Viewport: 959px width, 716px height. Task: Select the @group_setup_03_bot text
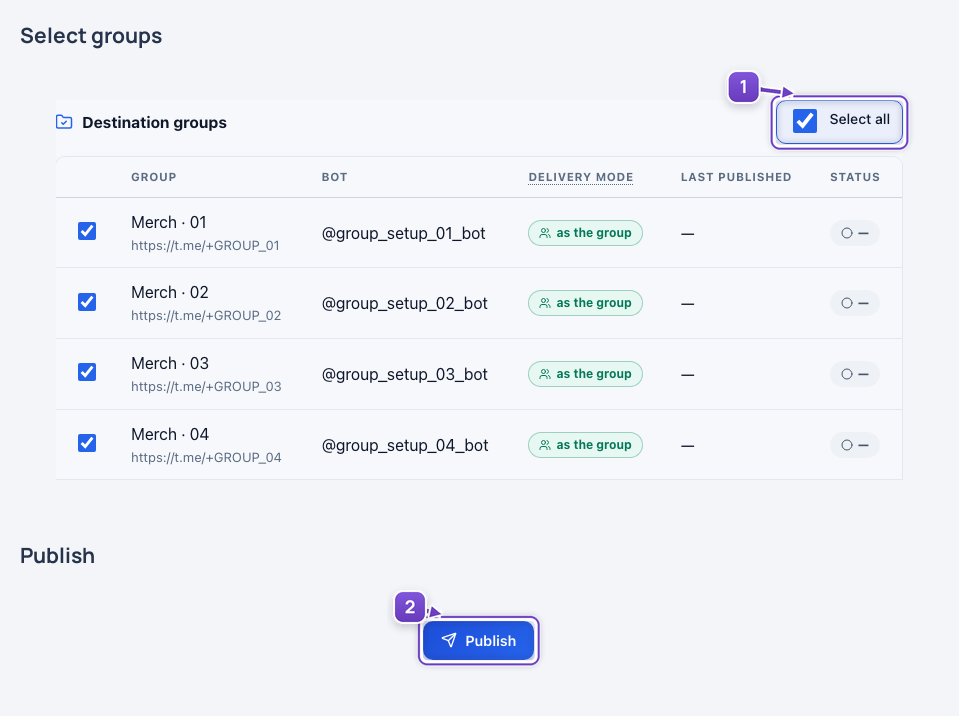point(404,375)
